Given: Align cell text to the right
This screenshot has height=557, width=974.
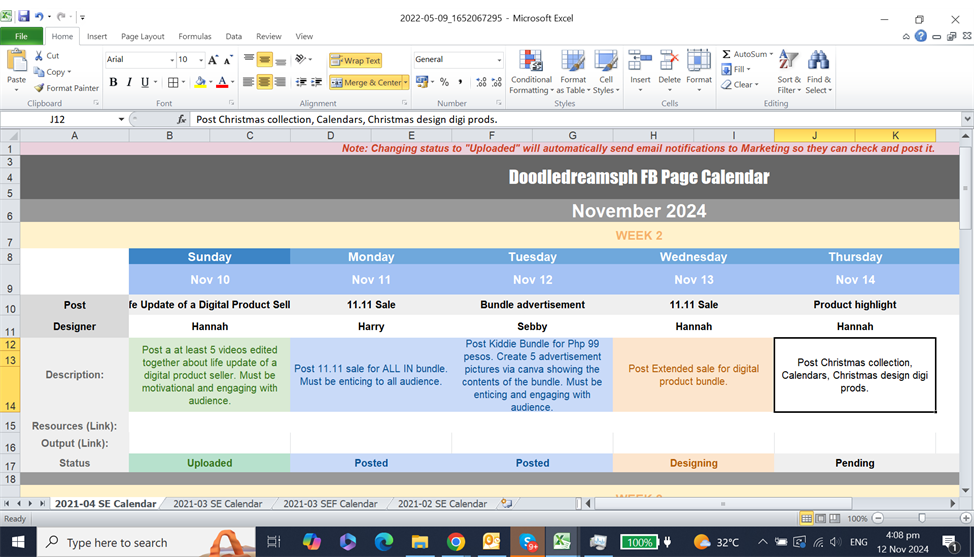Looking at the screenshot, I should point(280,82).
